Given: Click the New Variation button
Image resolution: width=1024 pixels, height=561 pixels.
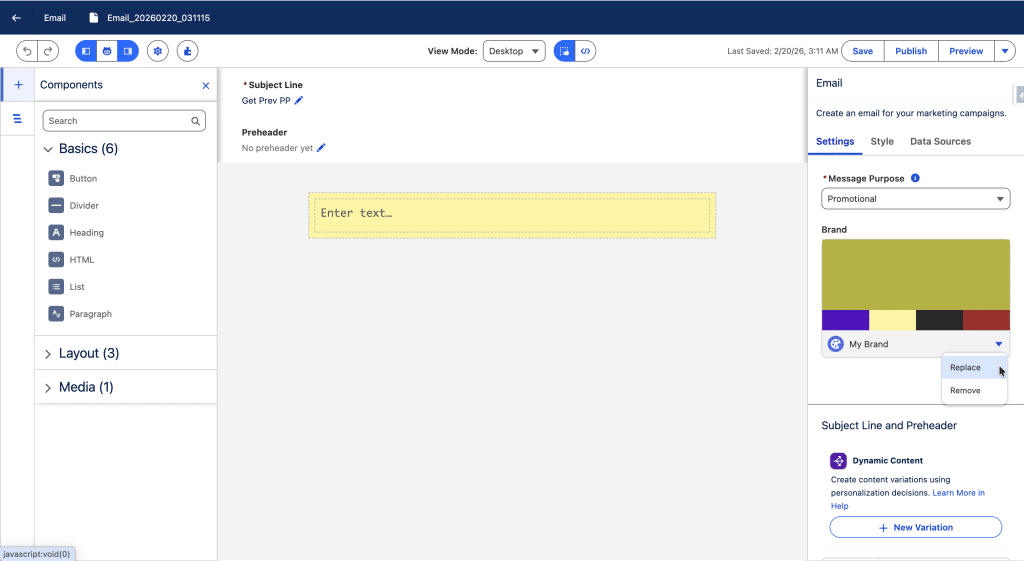Looking at the screenshot, I should pyautogui.click(x=915, y=527).
